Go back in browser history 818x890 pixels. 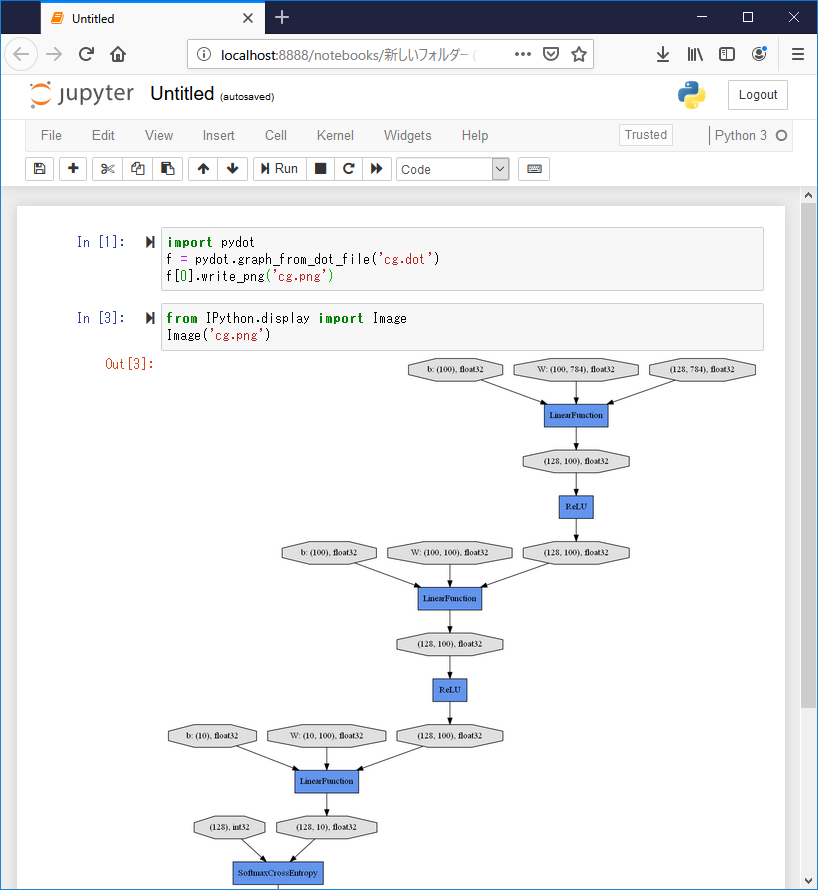coord(21,54)
